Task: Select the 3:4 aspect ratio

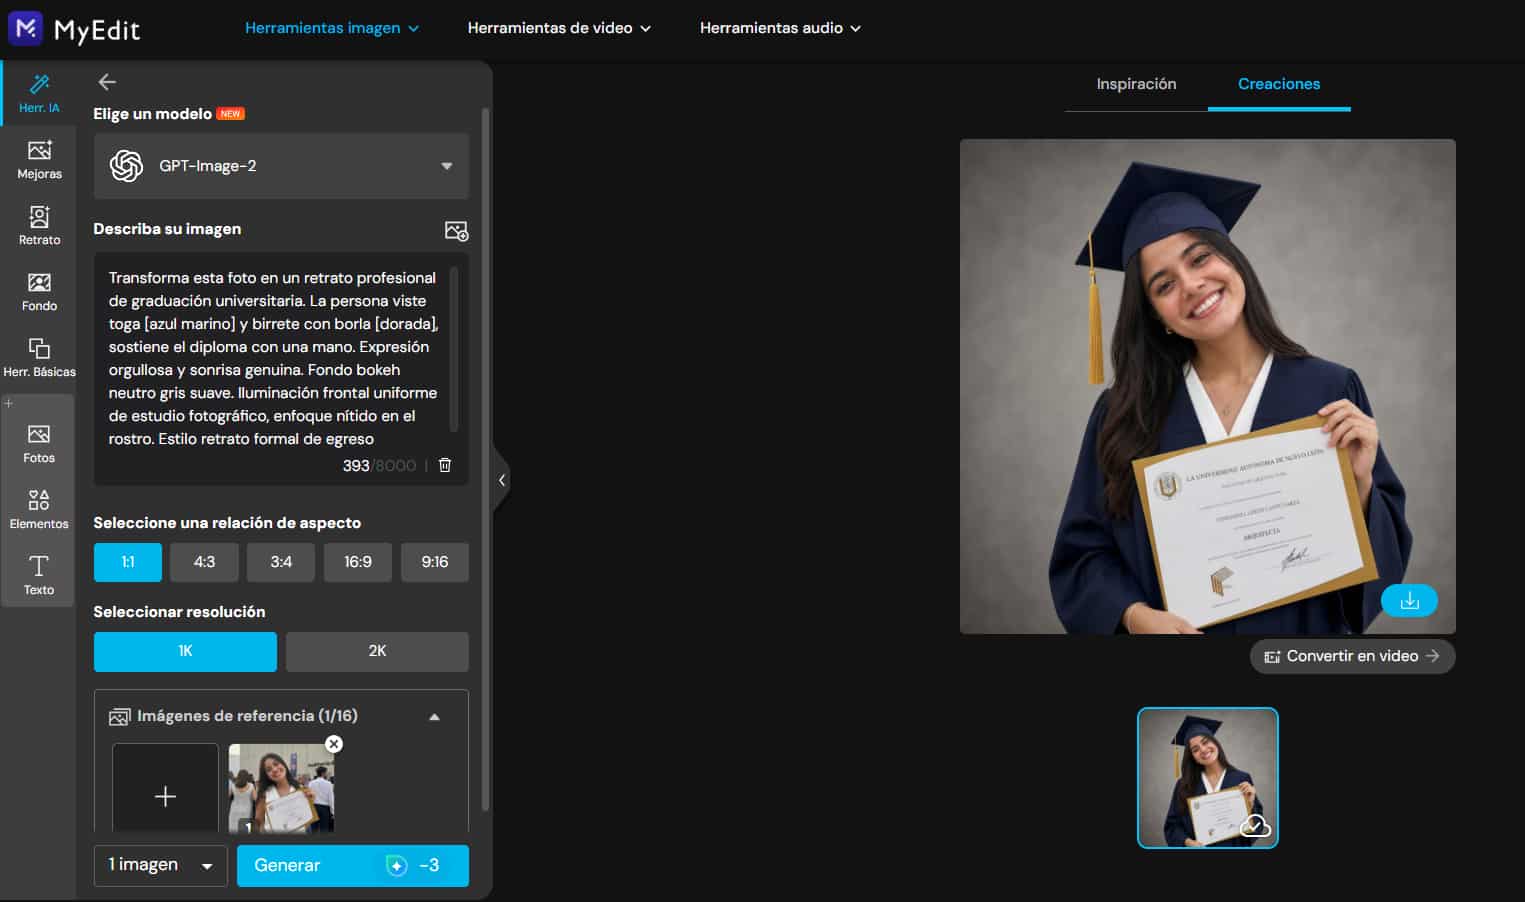Action: (281, 562)
